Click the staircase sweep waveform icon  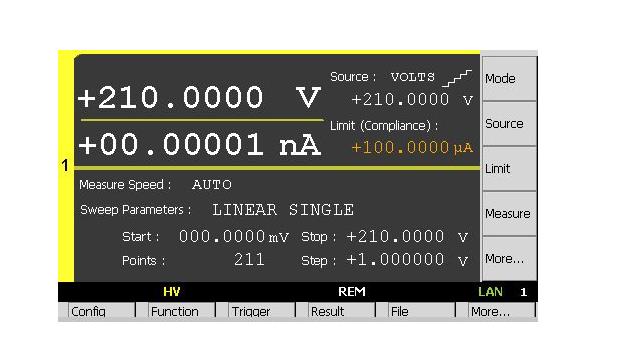pyautogui.click(x=457, y=78)
